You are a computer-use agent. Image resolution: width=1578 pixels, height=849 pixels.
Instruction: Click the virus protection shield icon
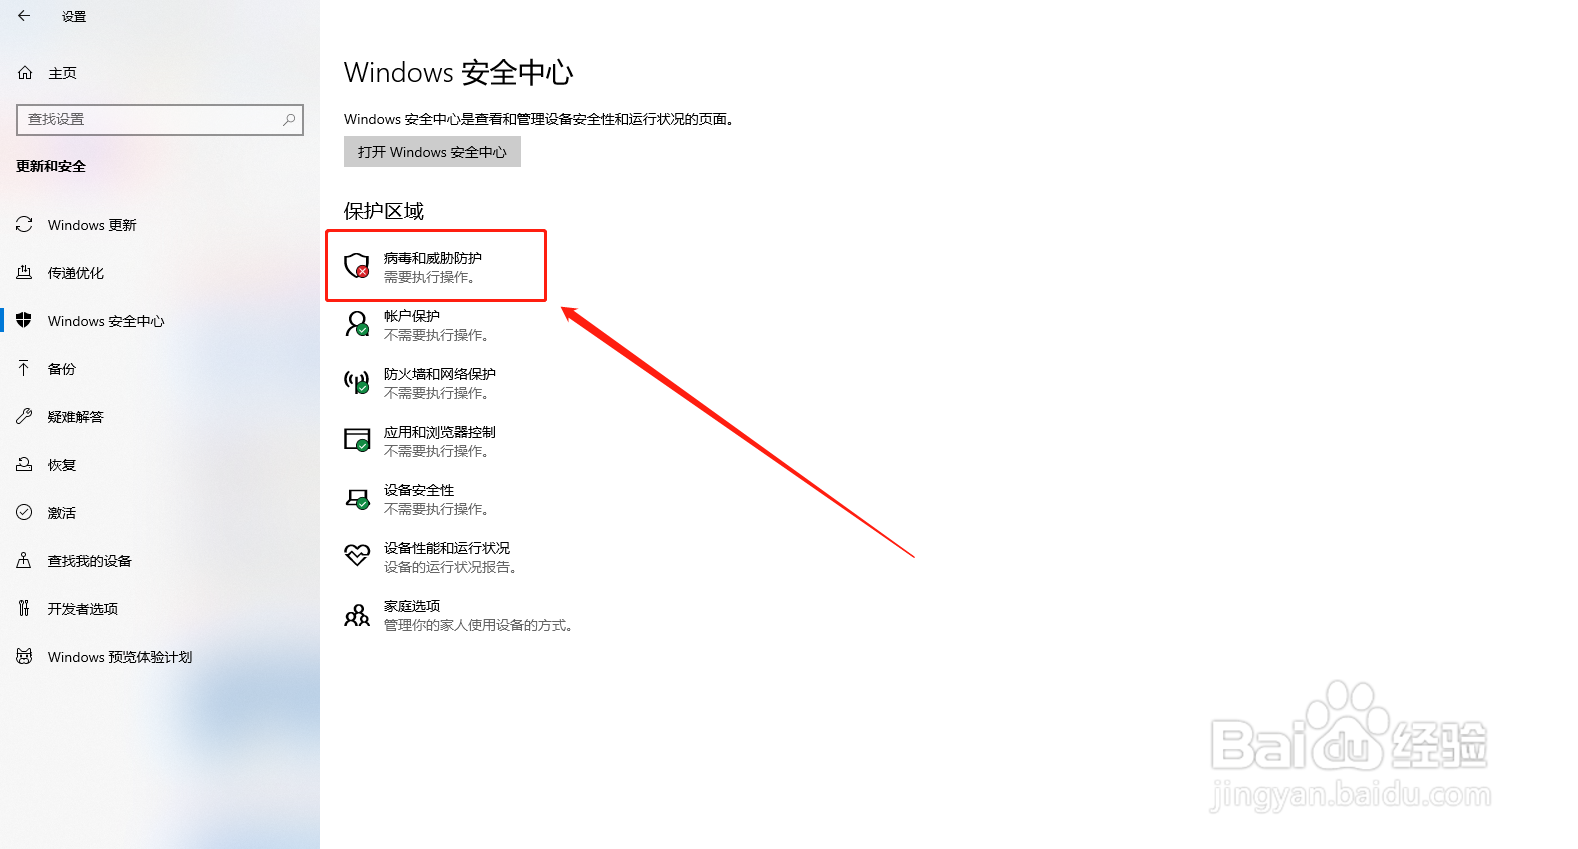click(x=357, y=266)
